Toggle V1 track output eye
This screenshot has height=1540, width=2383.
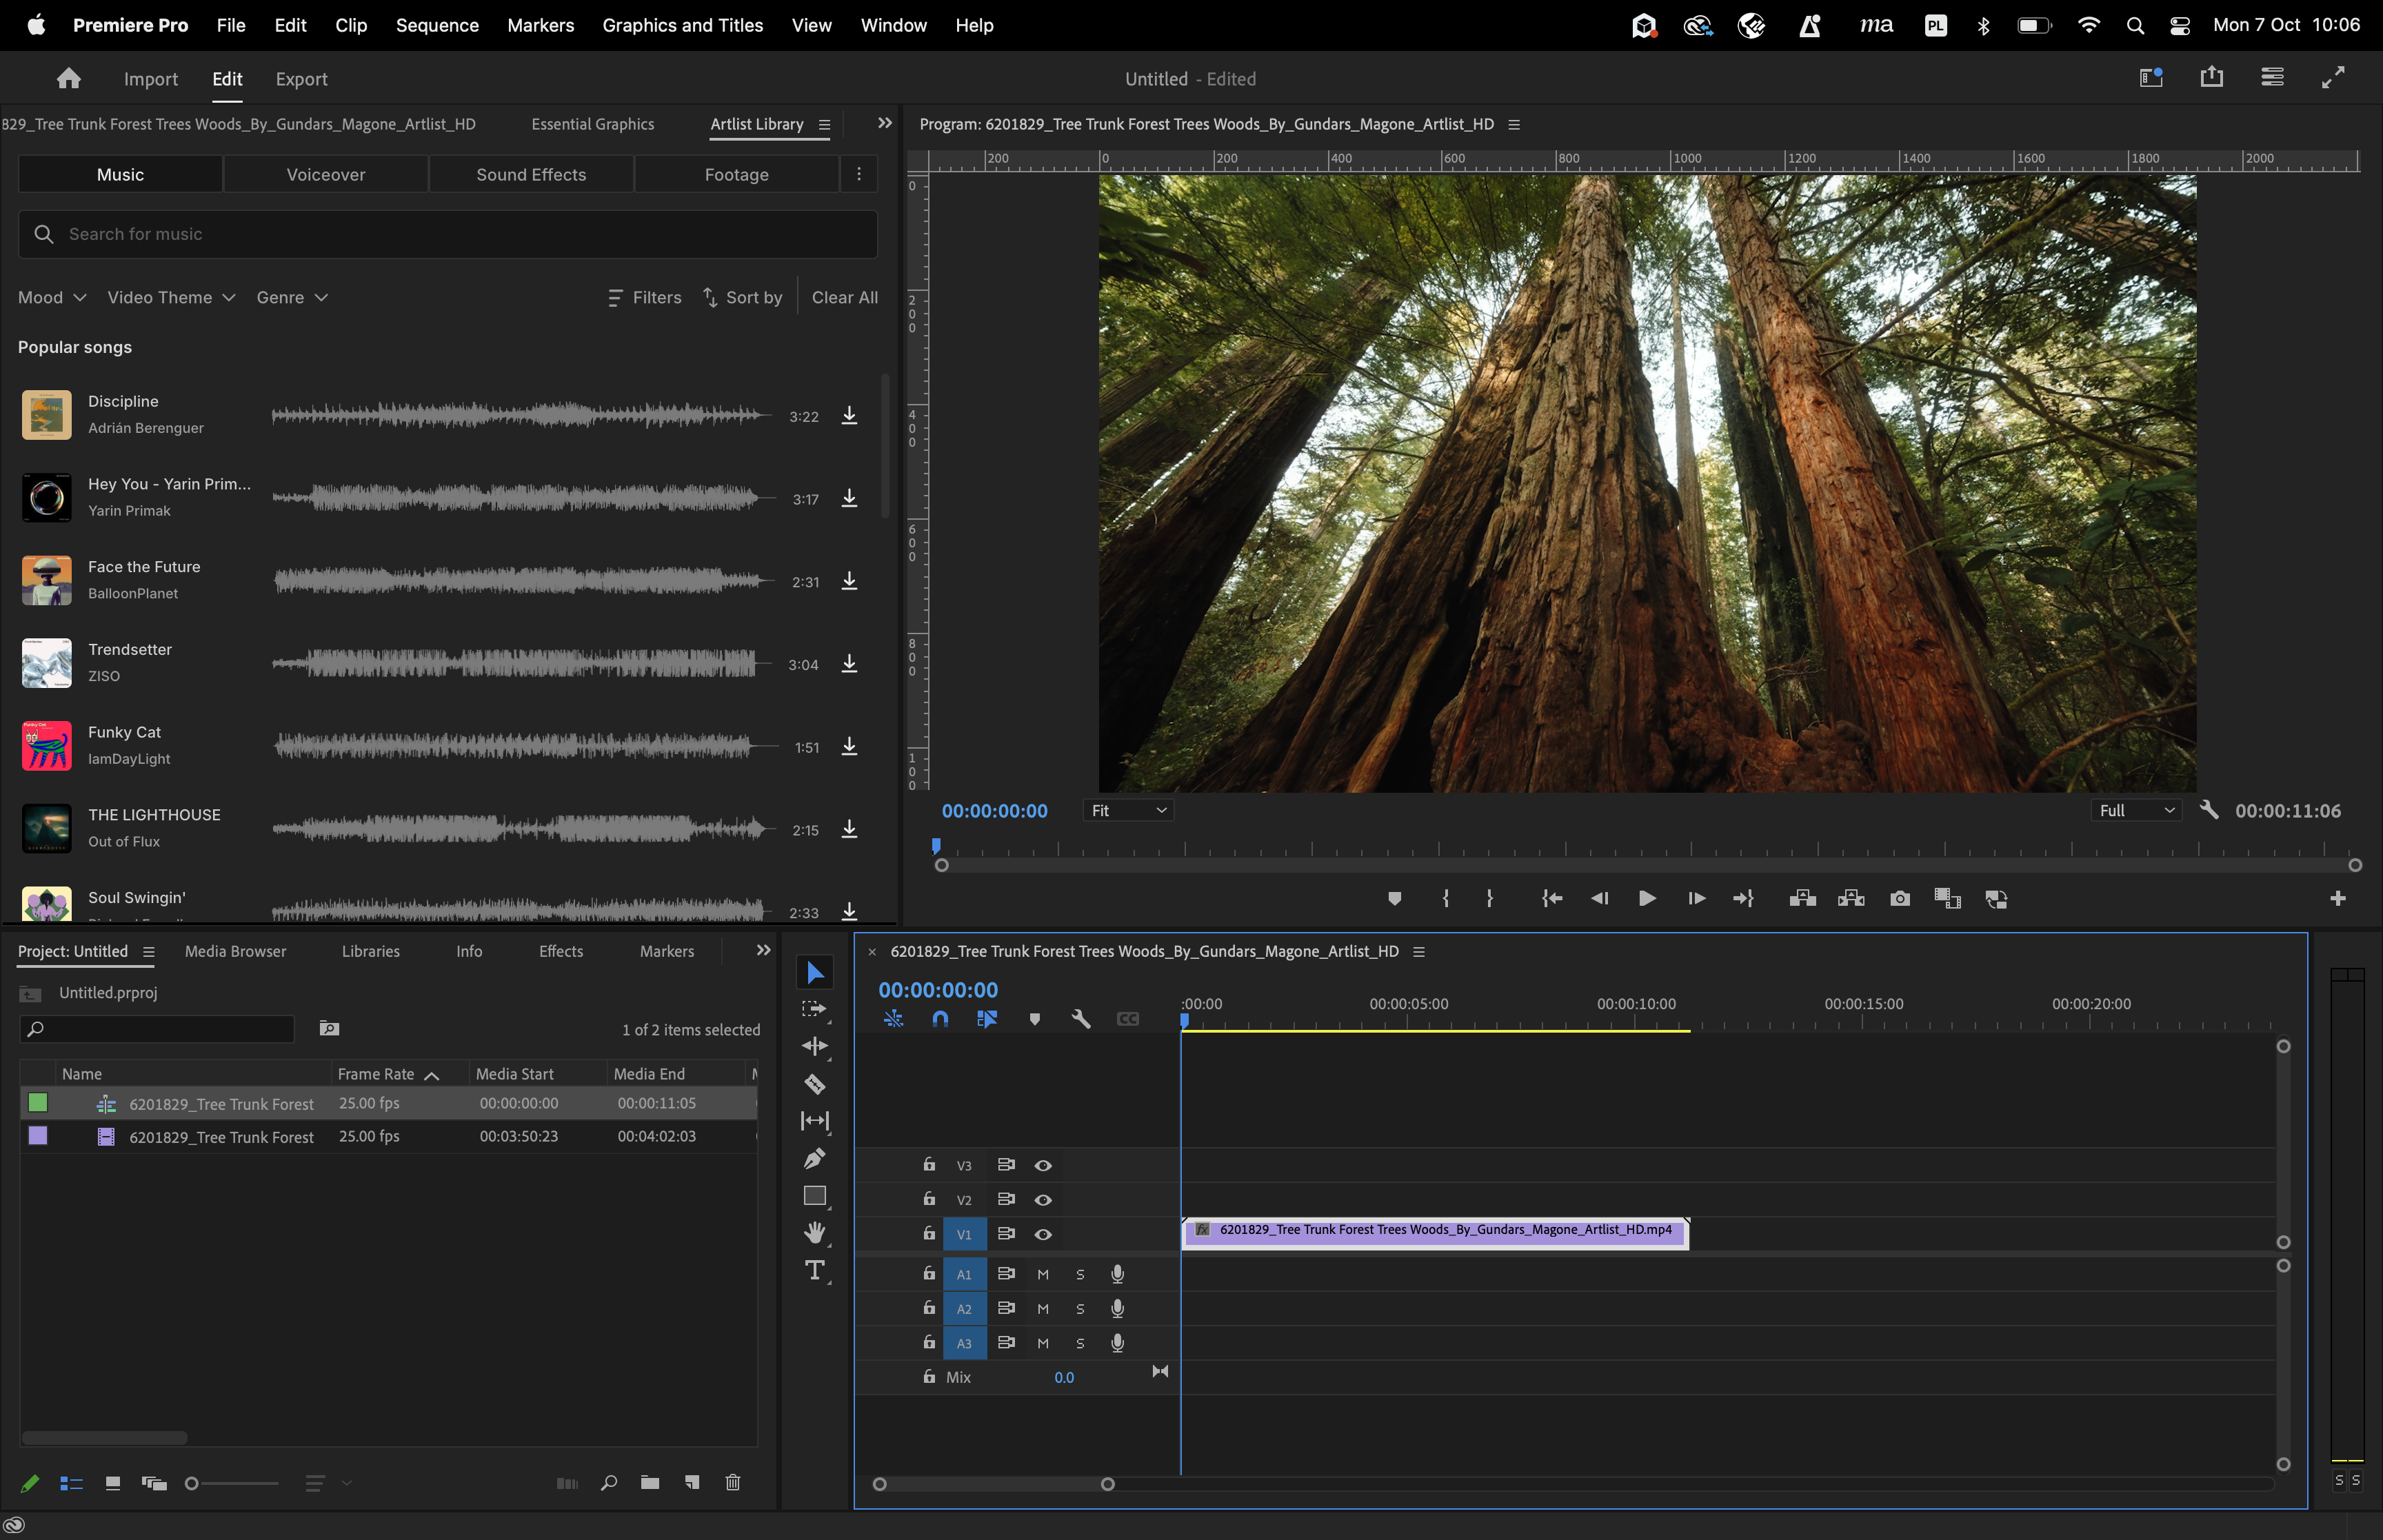[x=1043, y=1234]
